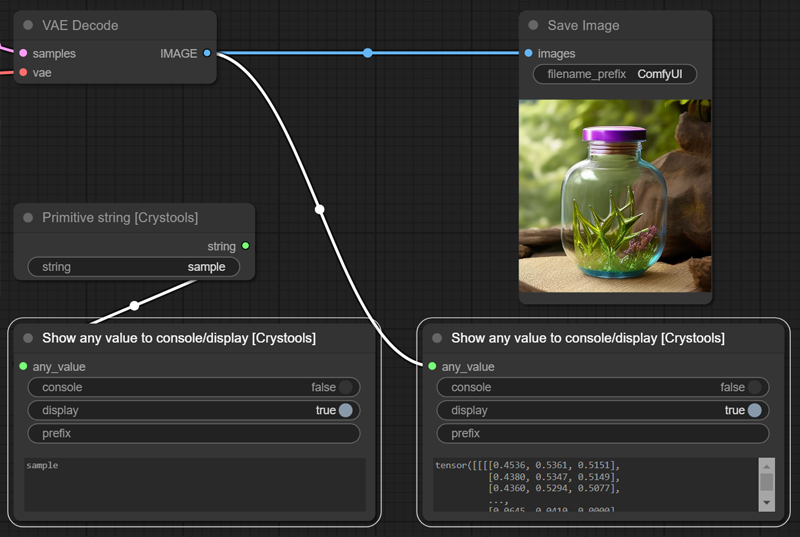Click the midpoint dot on the blue link

click(x=368, y=53)
